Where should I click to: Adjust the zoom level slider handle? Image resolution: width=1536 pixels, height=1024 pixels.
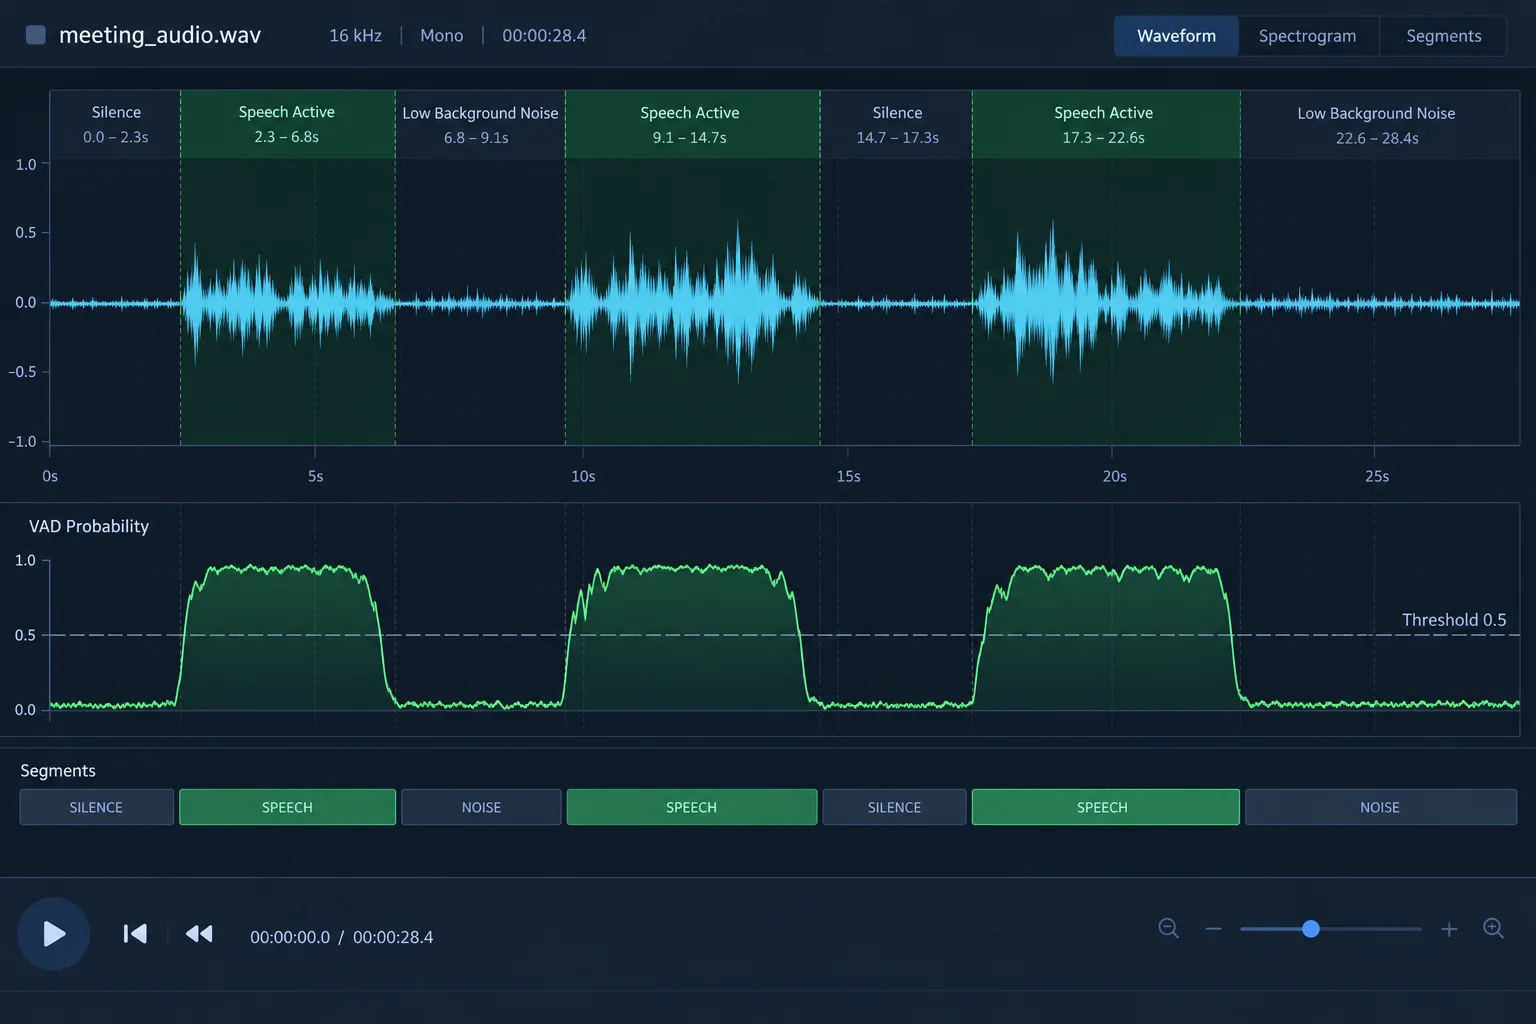[1311, 929]
